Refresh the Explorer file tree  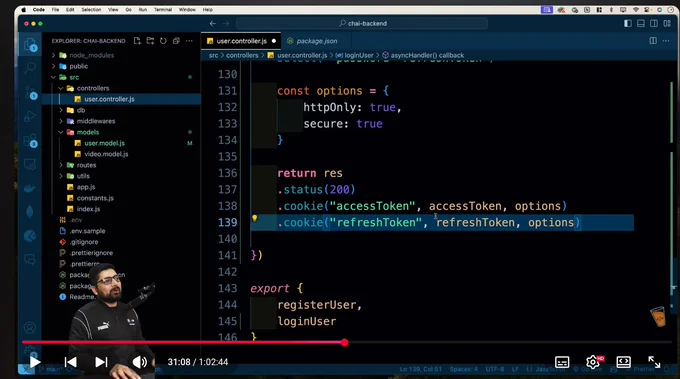(x=163, y=41)
